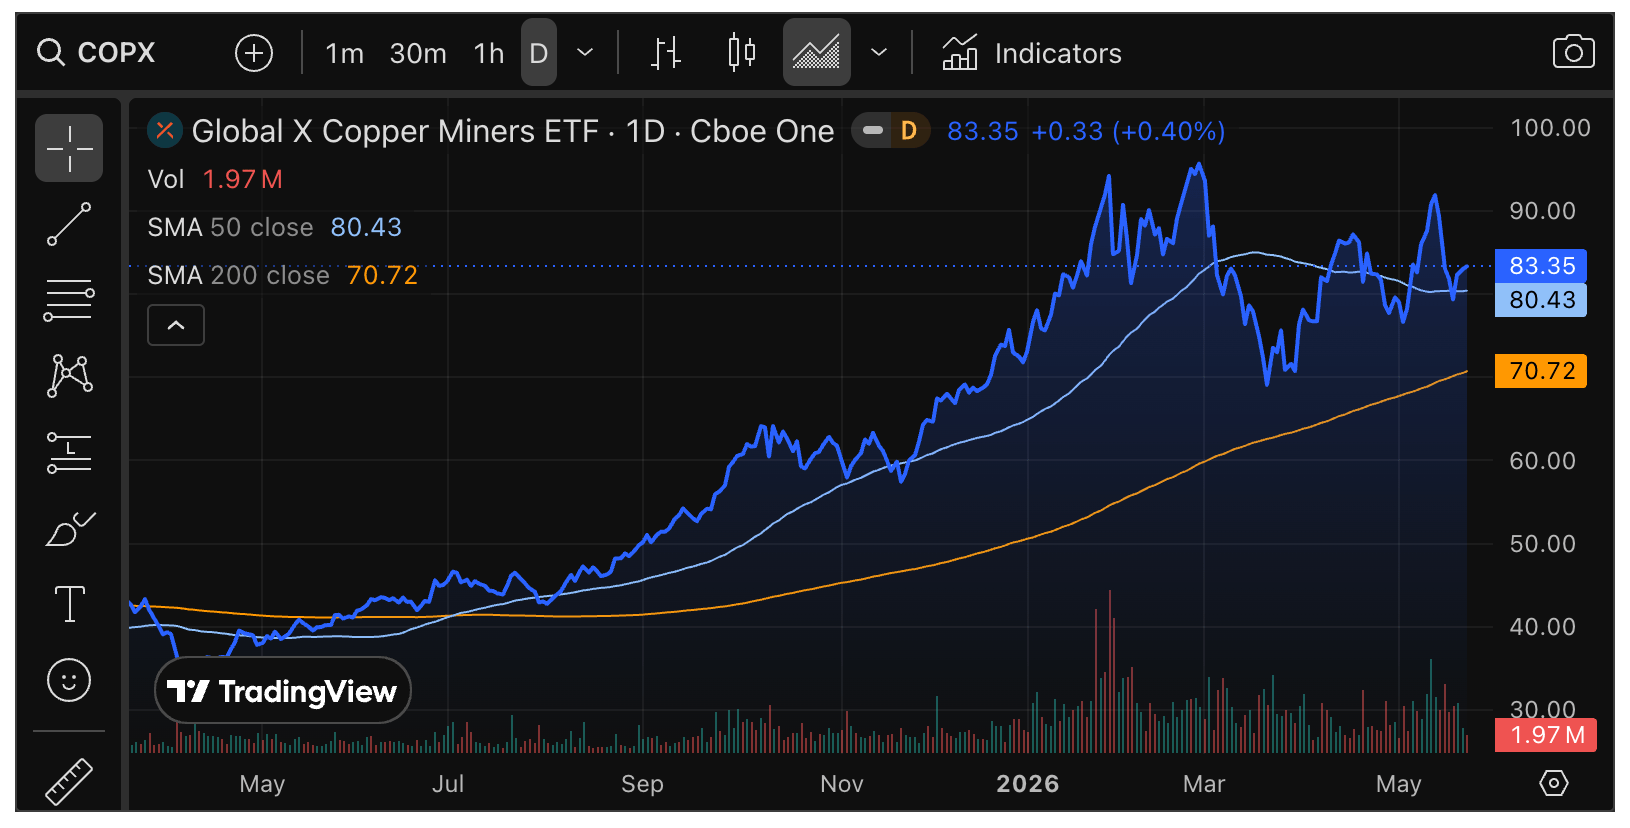Select the long position forecasting tool
Image resolution: width=1630 pixels, height=828 pixels.
coord(69,452)
